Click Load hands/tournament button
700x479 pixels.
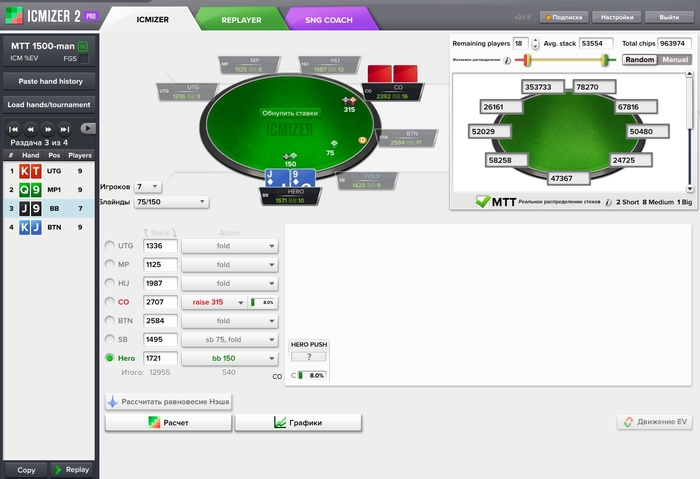pyautogui.click(x=49, y=104)
